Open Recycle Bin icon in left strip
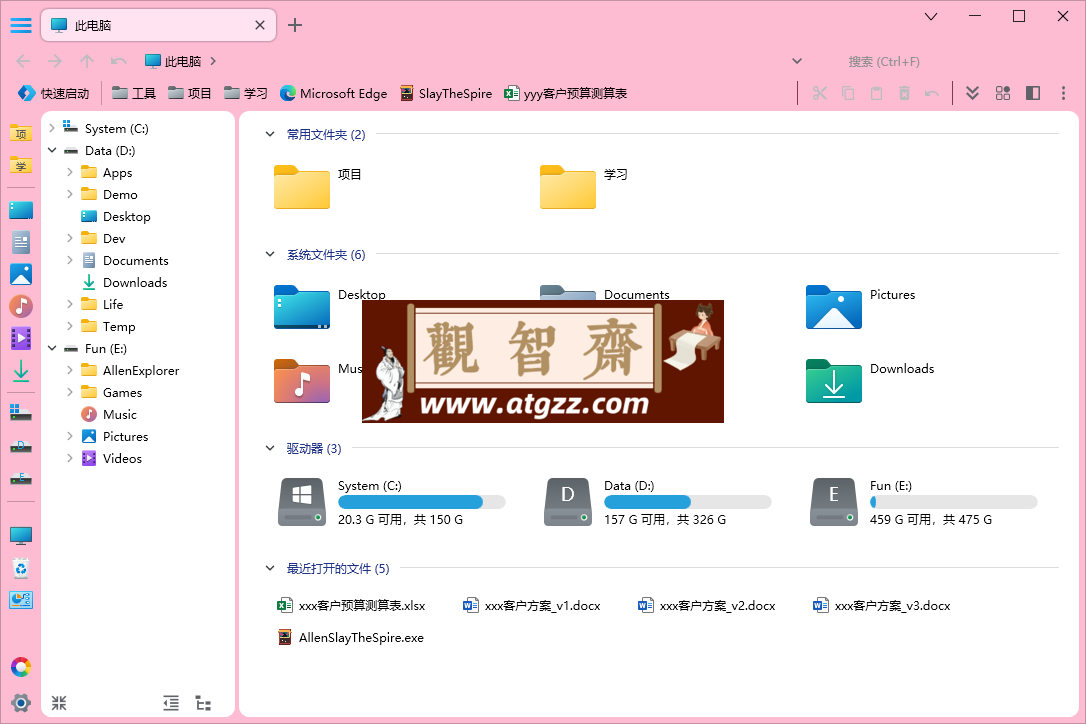Viewport: 1086px width, 724px height. point(21,568)
